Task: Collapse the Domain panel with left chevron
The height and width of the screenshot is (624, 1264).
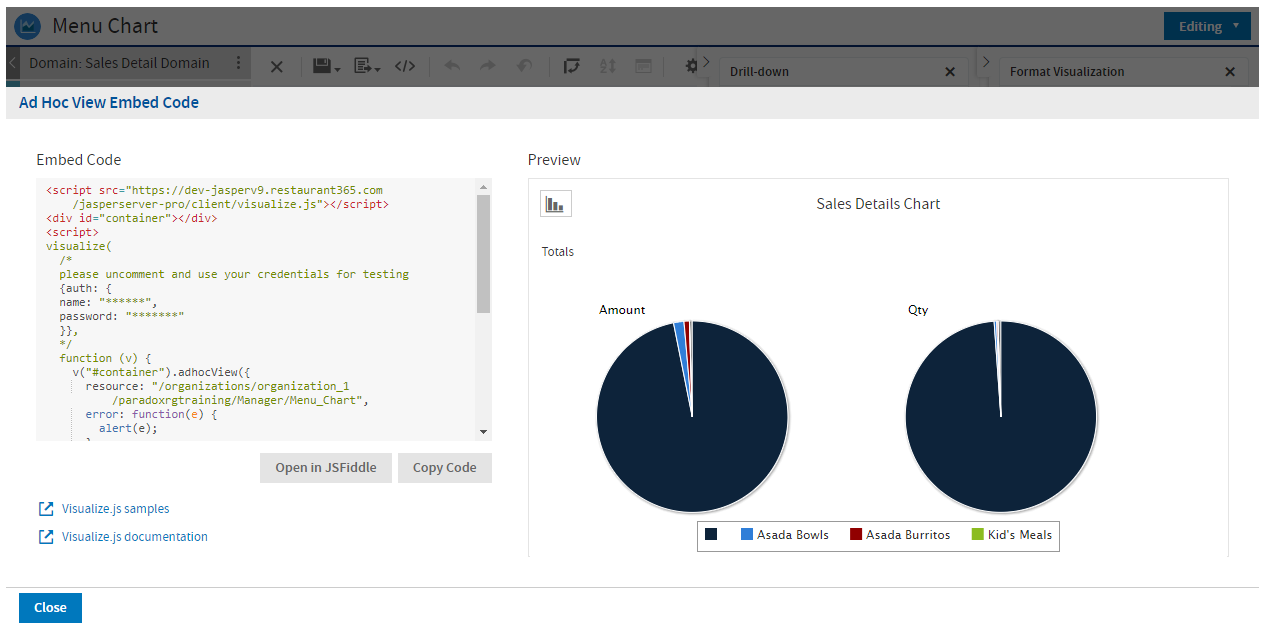Action: 12,63
